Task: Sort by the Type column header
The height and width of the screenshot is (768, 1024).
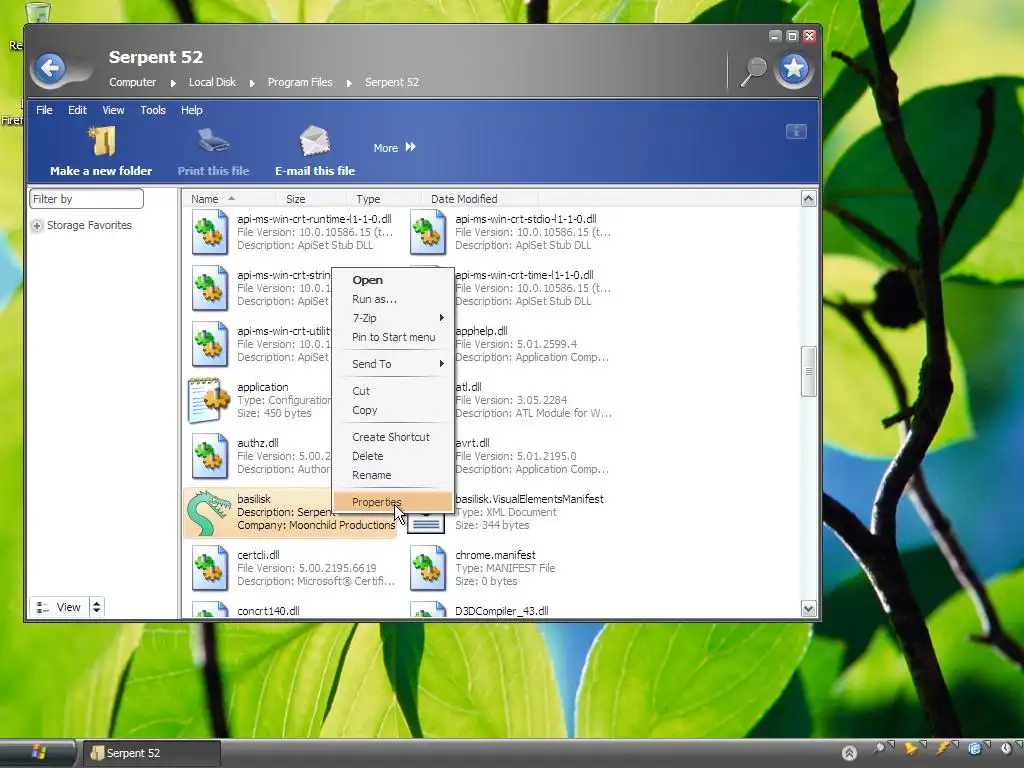Action: 385,199
